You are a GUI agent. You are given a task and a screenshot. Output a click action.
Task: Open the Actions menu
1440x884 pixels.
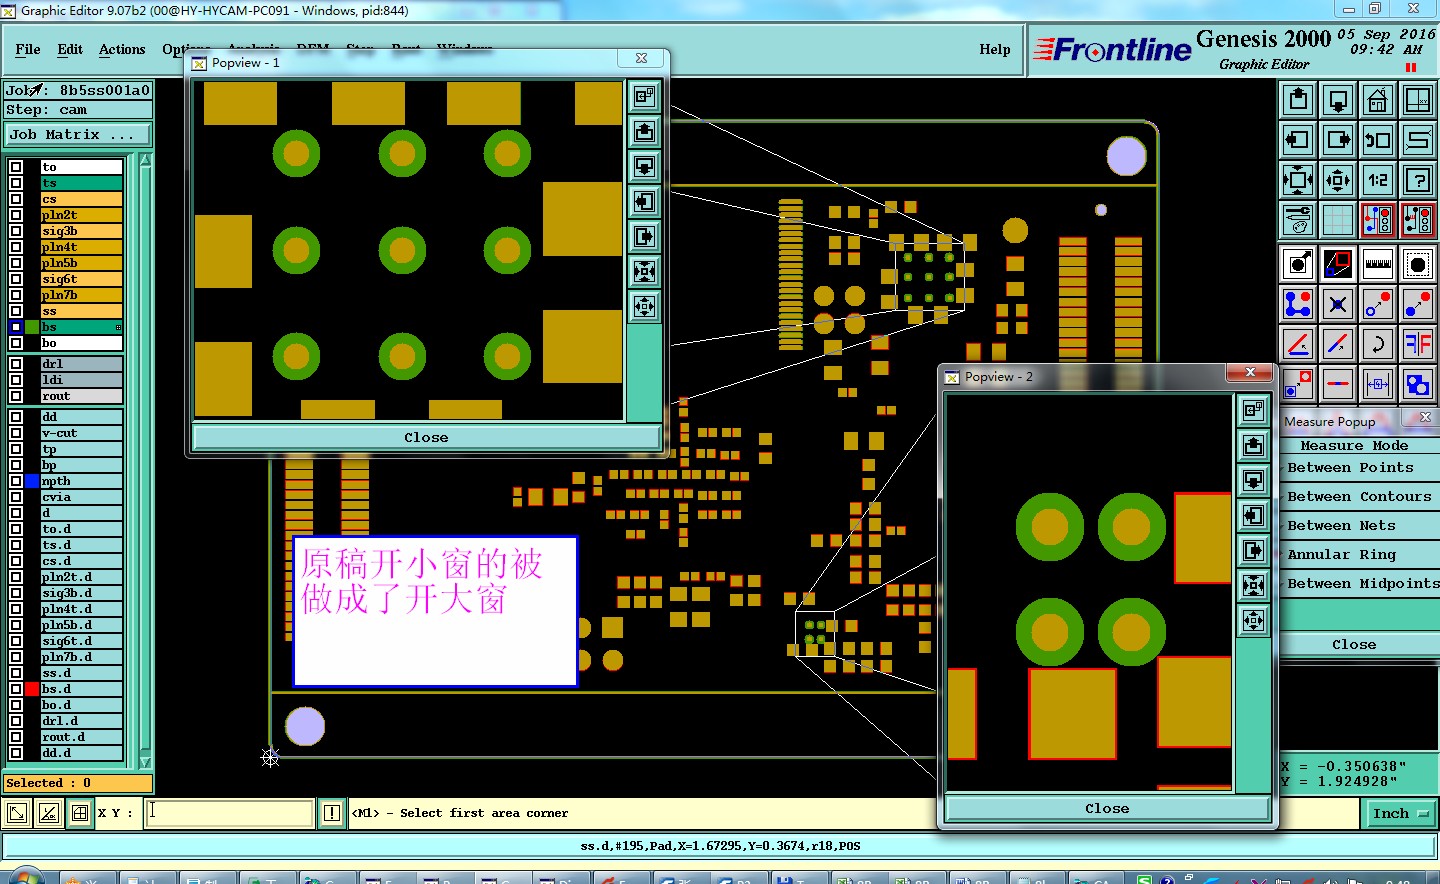pyautogui.click(x=122, y=49)
